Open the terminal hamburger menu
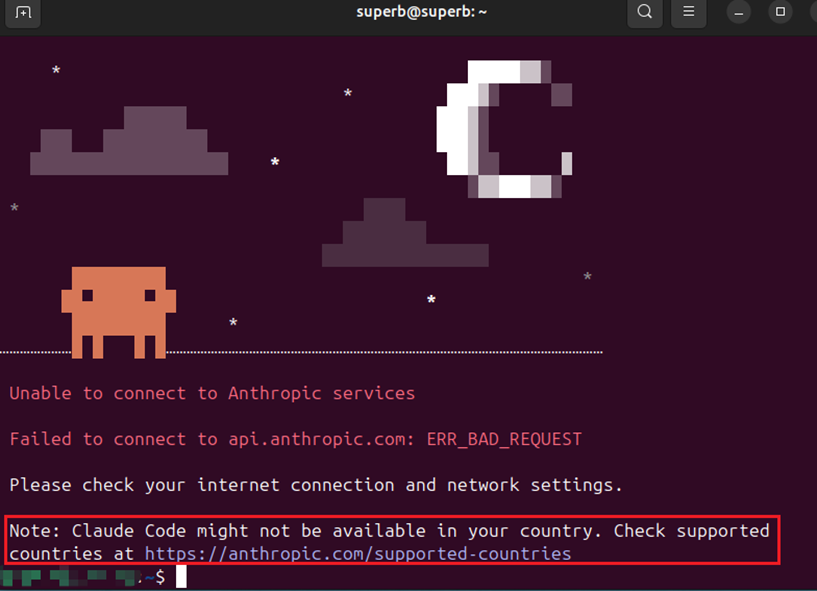 (688, 11)
